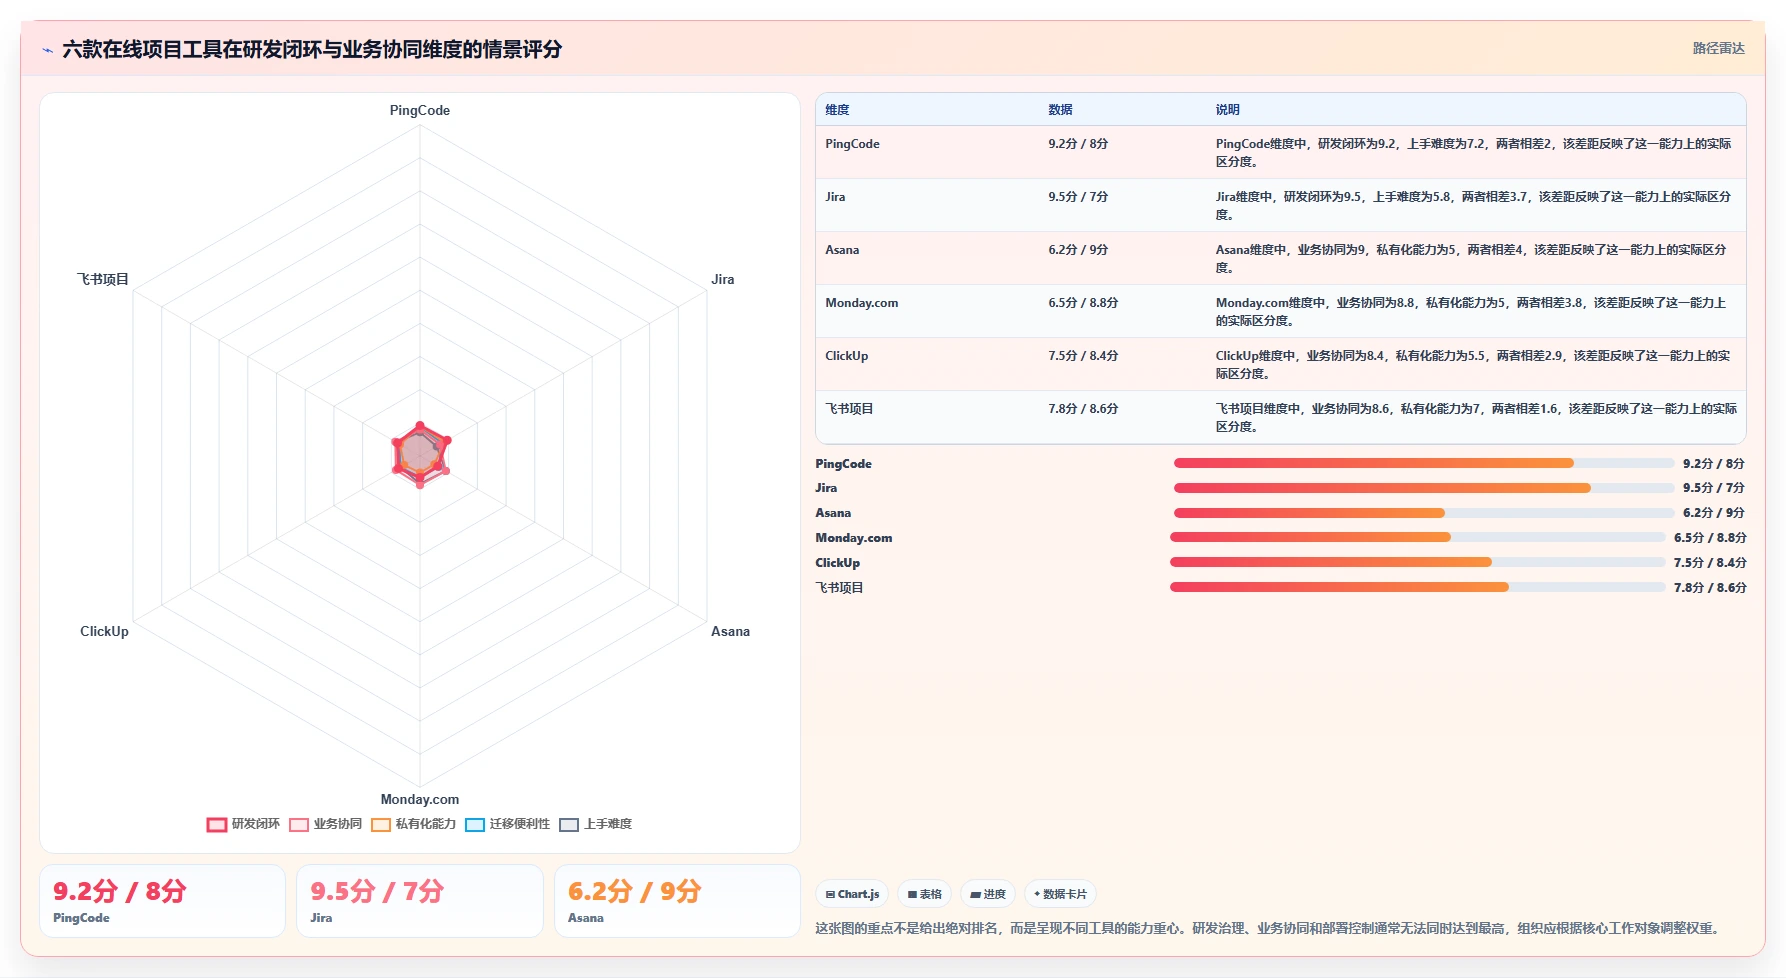Click the 飞书项目 axis label on the radar
Image resolution: width=1786 pixels, height=978 pixels.
coord(103,280)
